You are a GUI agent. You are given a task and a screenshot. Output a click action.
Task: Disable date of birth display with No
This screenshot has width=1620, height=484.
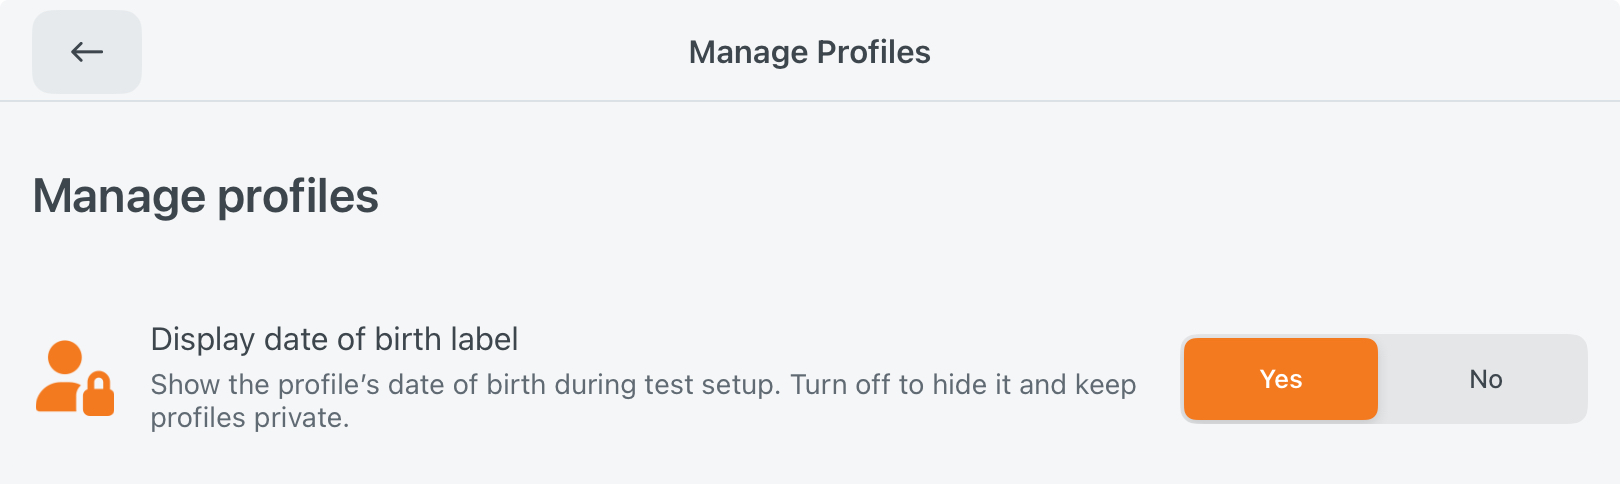pyautogui.click(x=1485, y=379)
